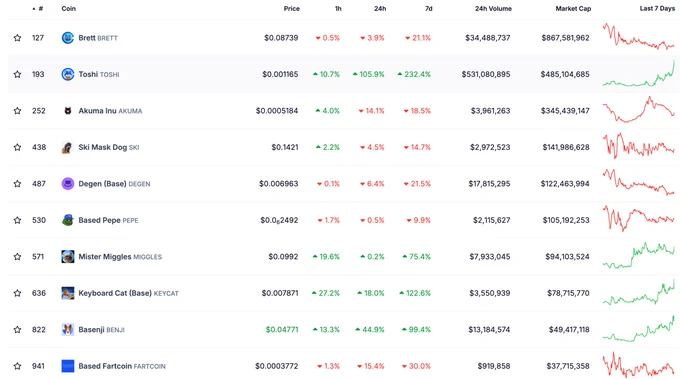Viewport: 680px width, 379px height.
Task: Click the Based Fartcoin blue square logo
Action: coord(68,366)
